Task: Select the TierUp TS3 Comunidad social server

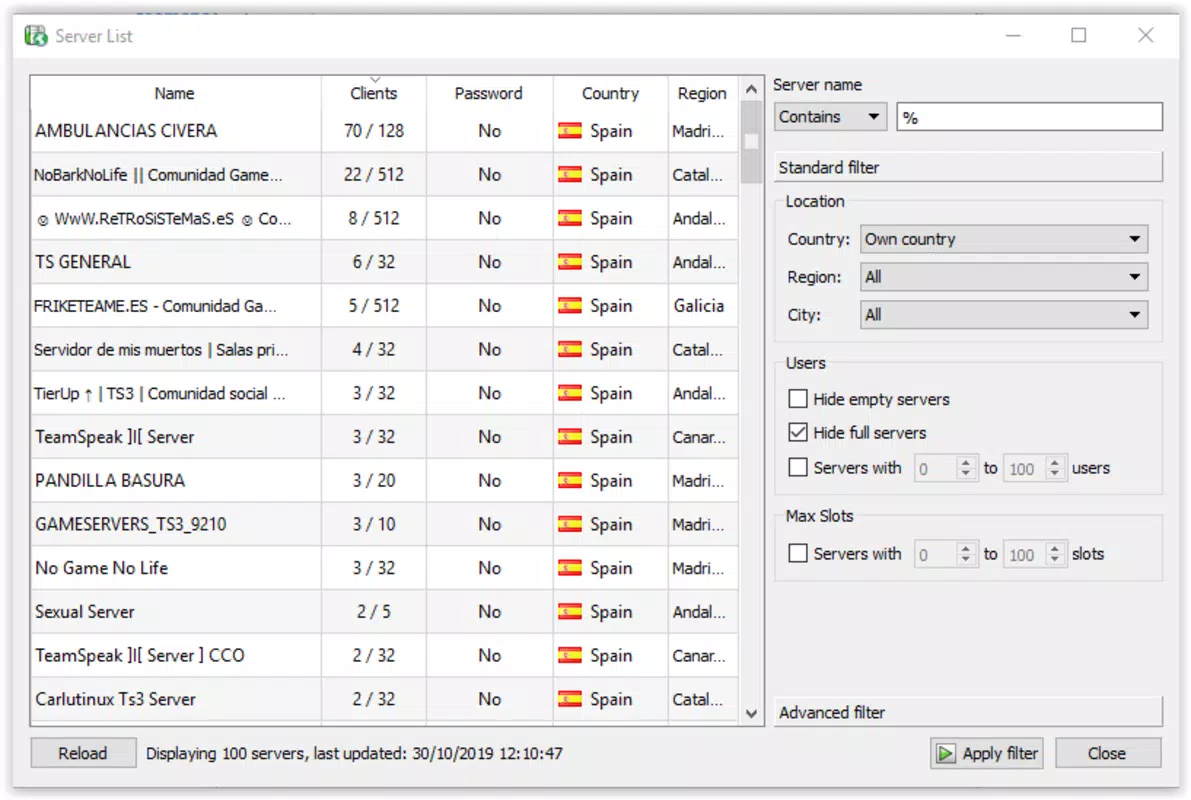Action: [x=384, y=394]
